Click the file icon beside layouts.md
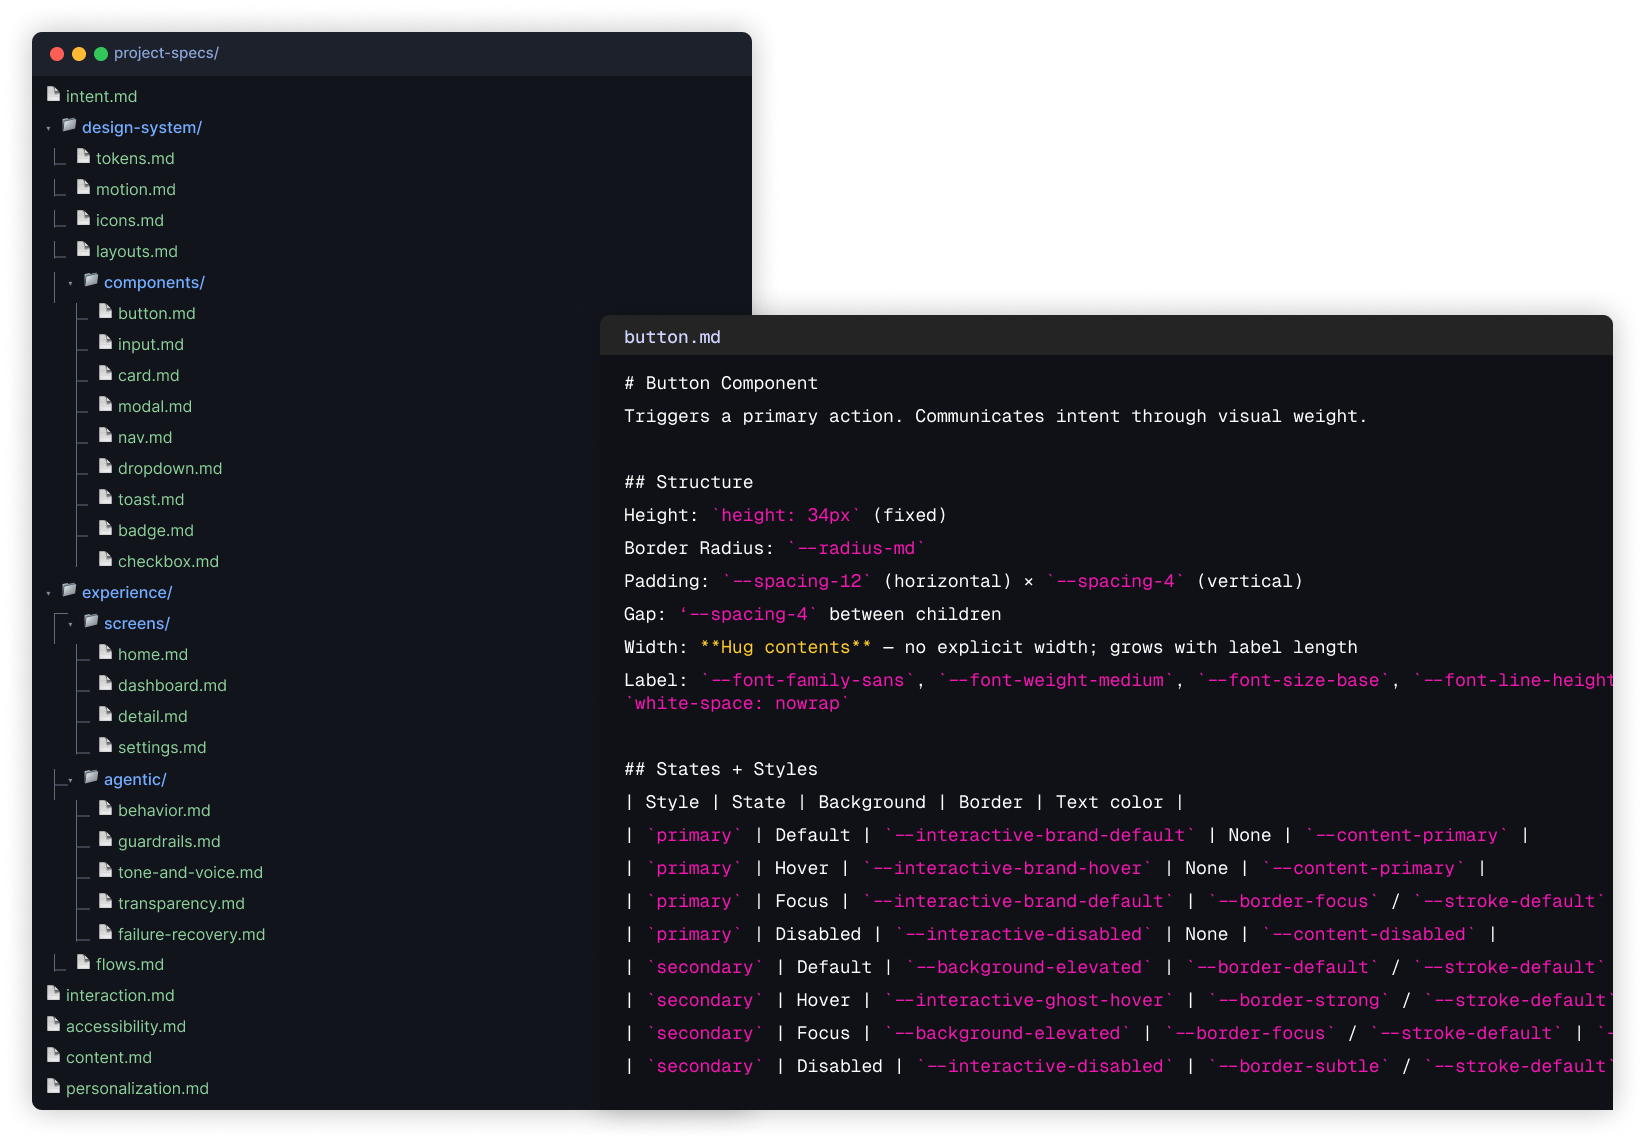This screenshot has height=1142, width=1645. click(x=84, y=249)
